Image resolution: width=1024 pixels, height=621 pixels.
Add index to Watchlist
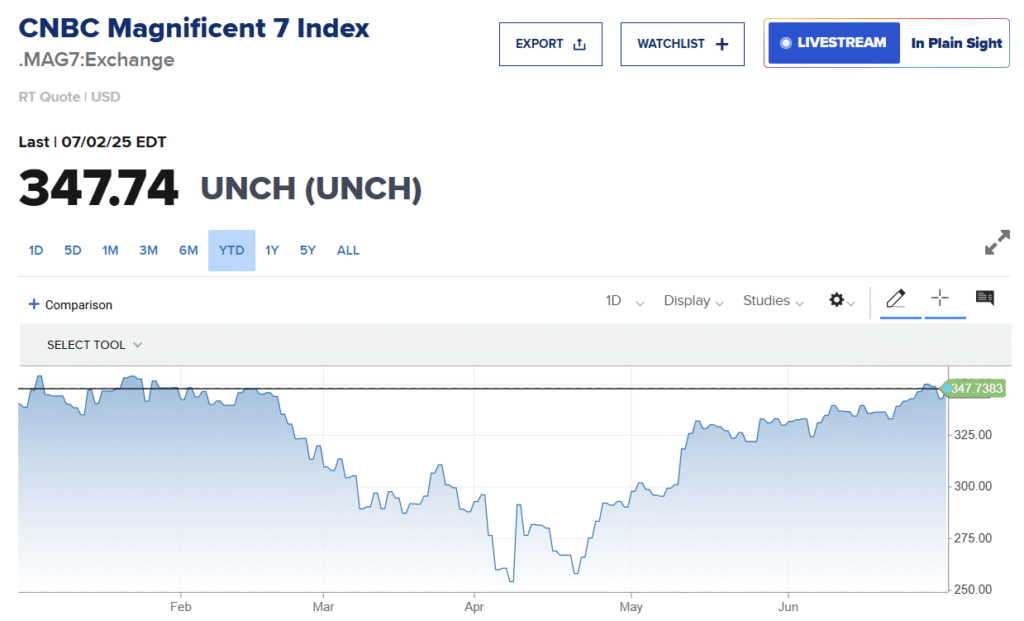pos(682,44)
